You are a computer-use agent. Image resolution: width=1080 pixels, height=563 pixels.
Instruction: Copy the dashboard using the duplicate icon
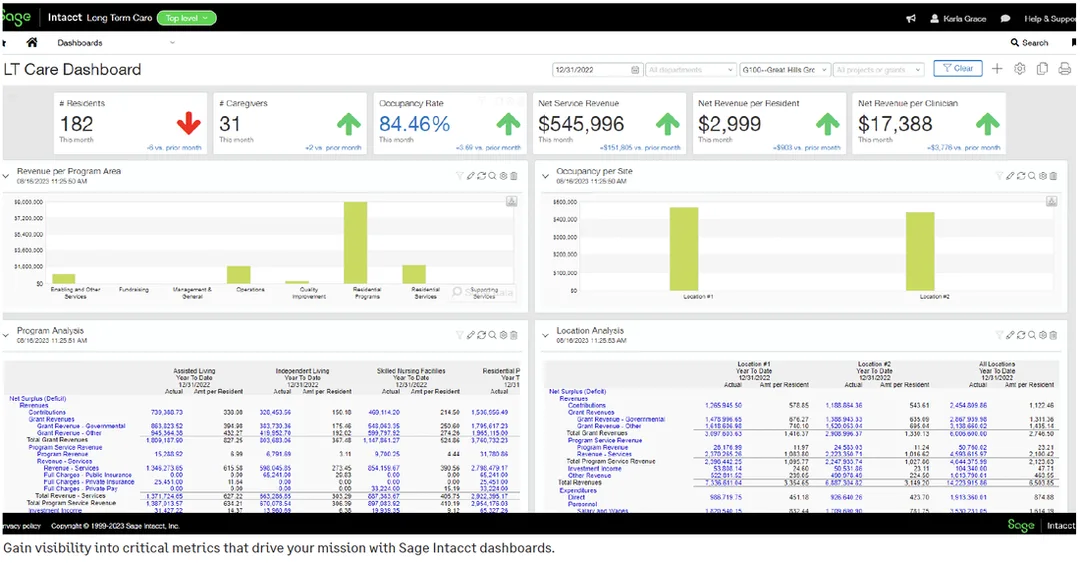coord(1042,69)
